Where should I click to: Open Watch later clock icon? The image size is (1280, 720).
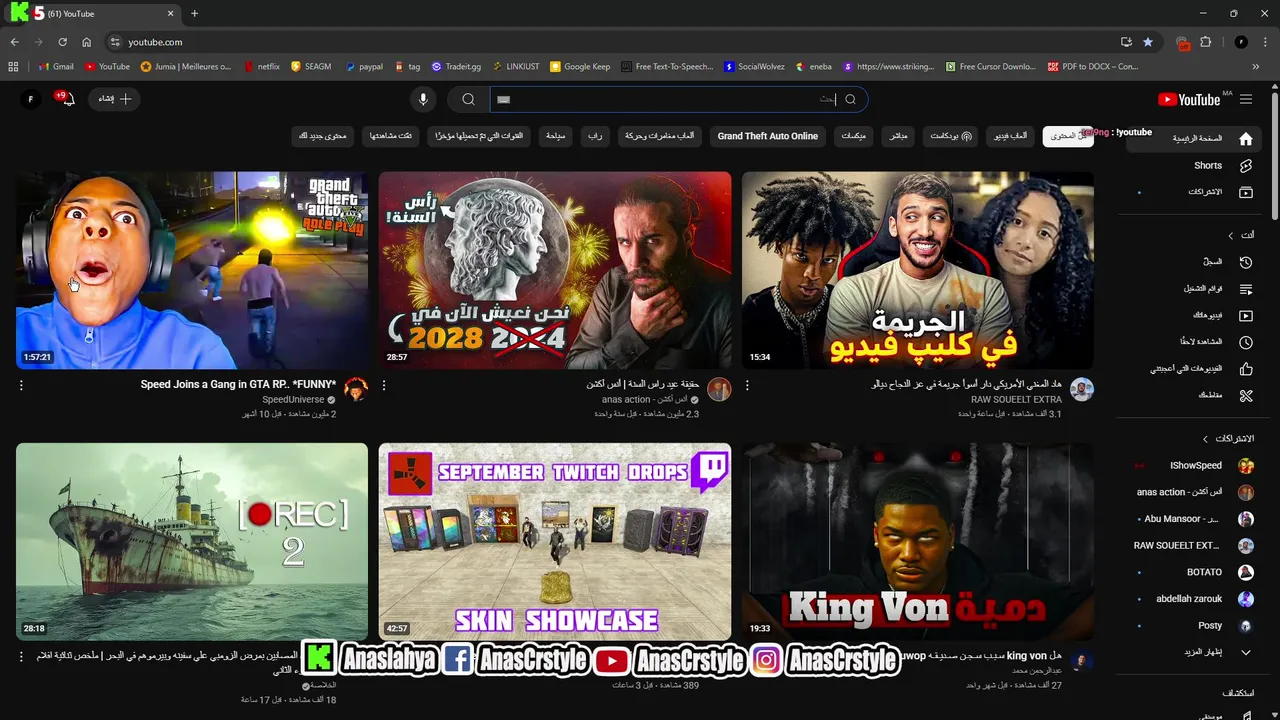pos(1245,342)
